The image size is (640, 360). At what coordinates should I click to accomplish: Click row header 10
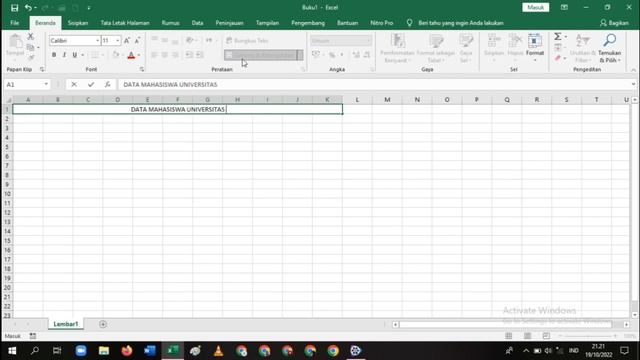(x=7, y=194)
